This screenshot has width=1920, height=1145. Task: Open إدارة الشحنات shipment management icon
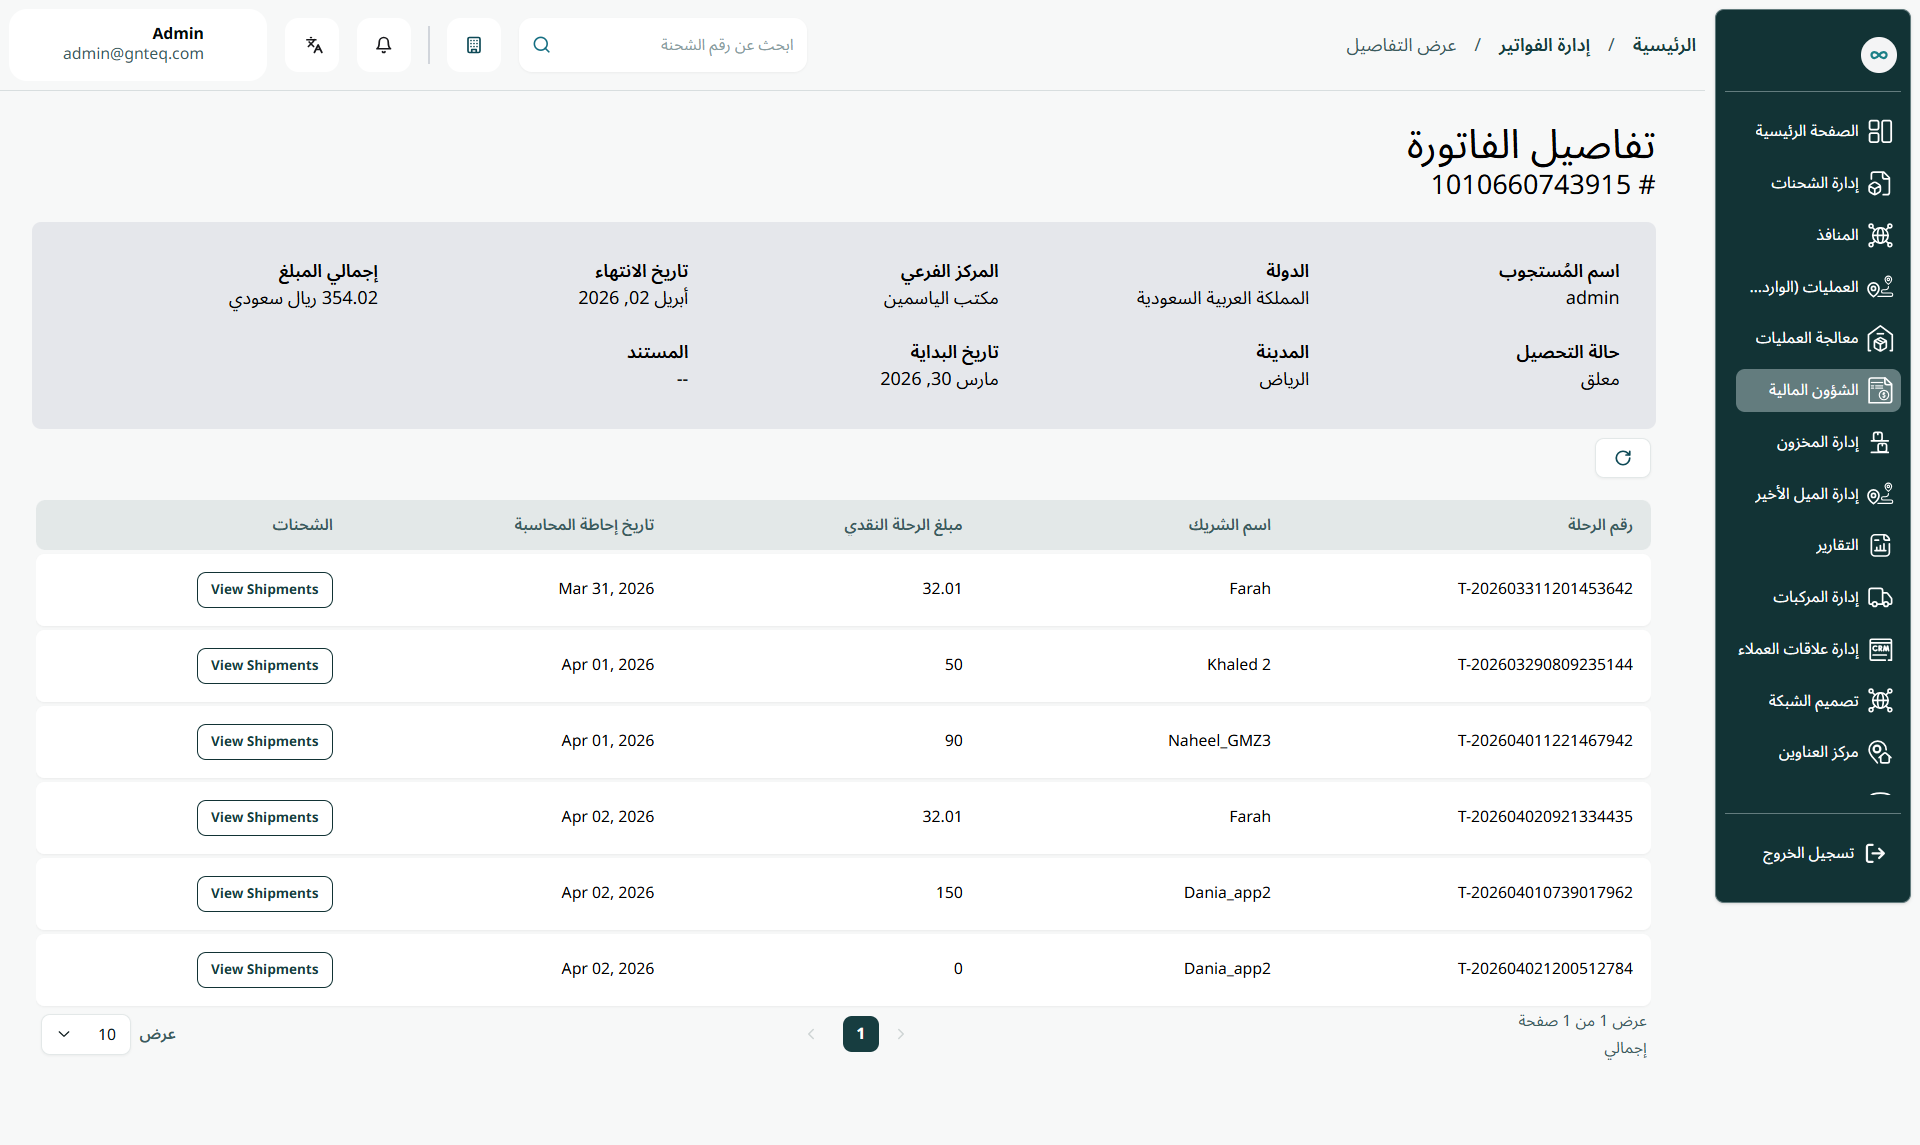coord(1880,183)
